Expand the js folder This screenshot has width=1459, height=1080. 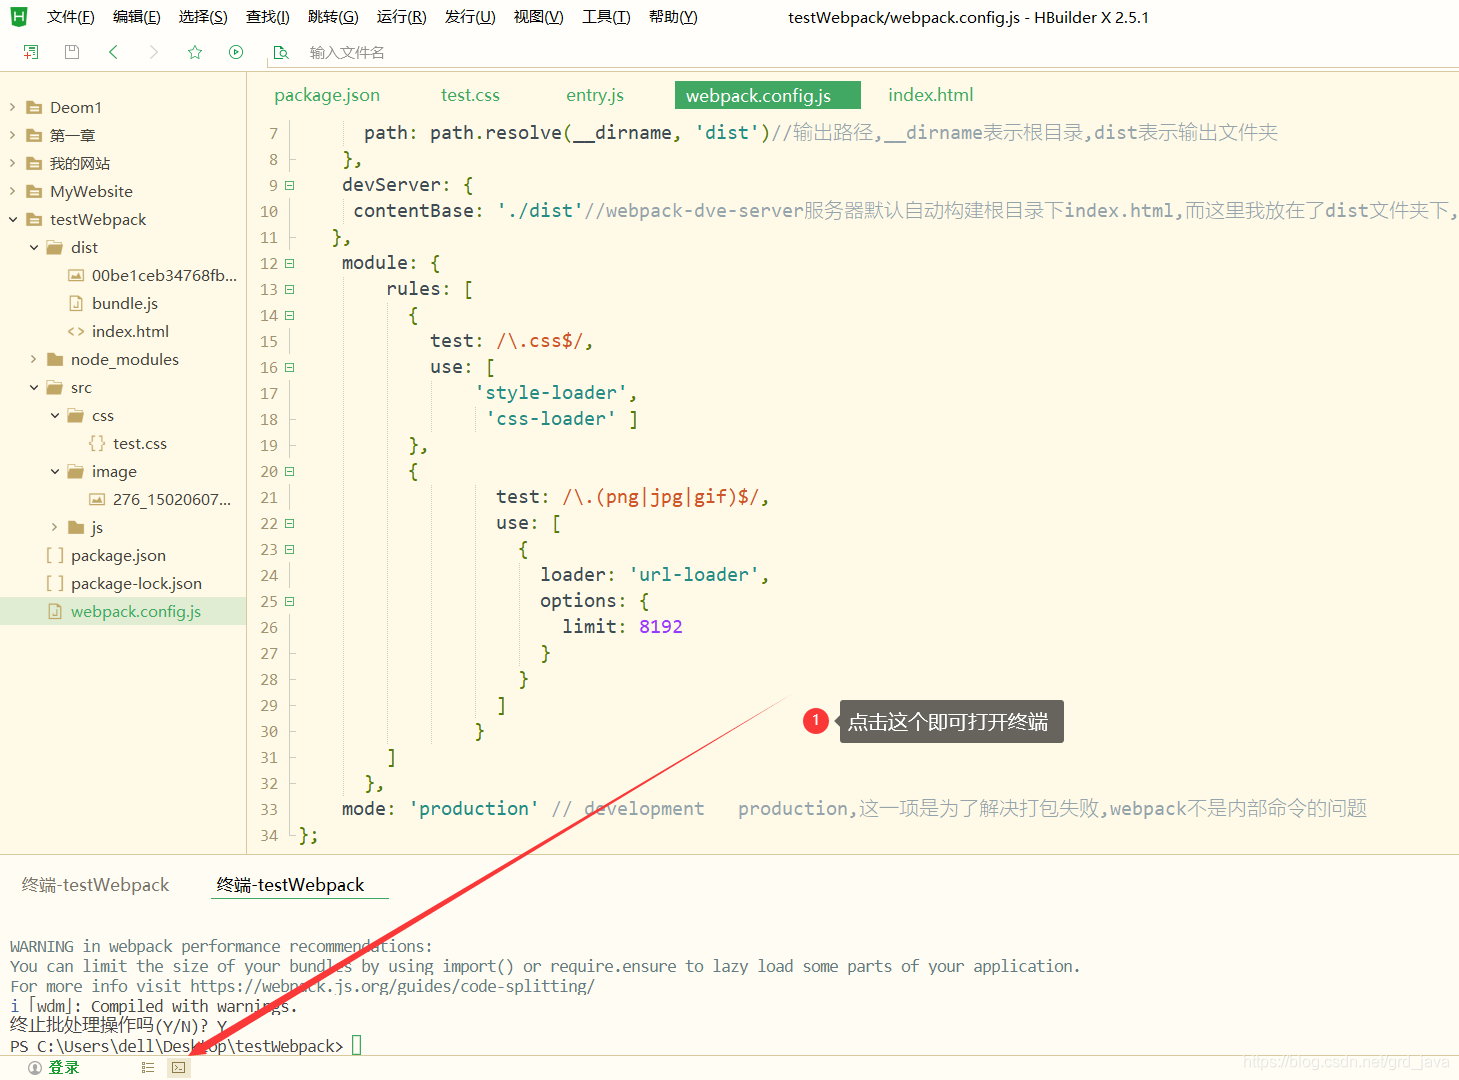(x=54, y=527)
